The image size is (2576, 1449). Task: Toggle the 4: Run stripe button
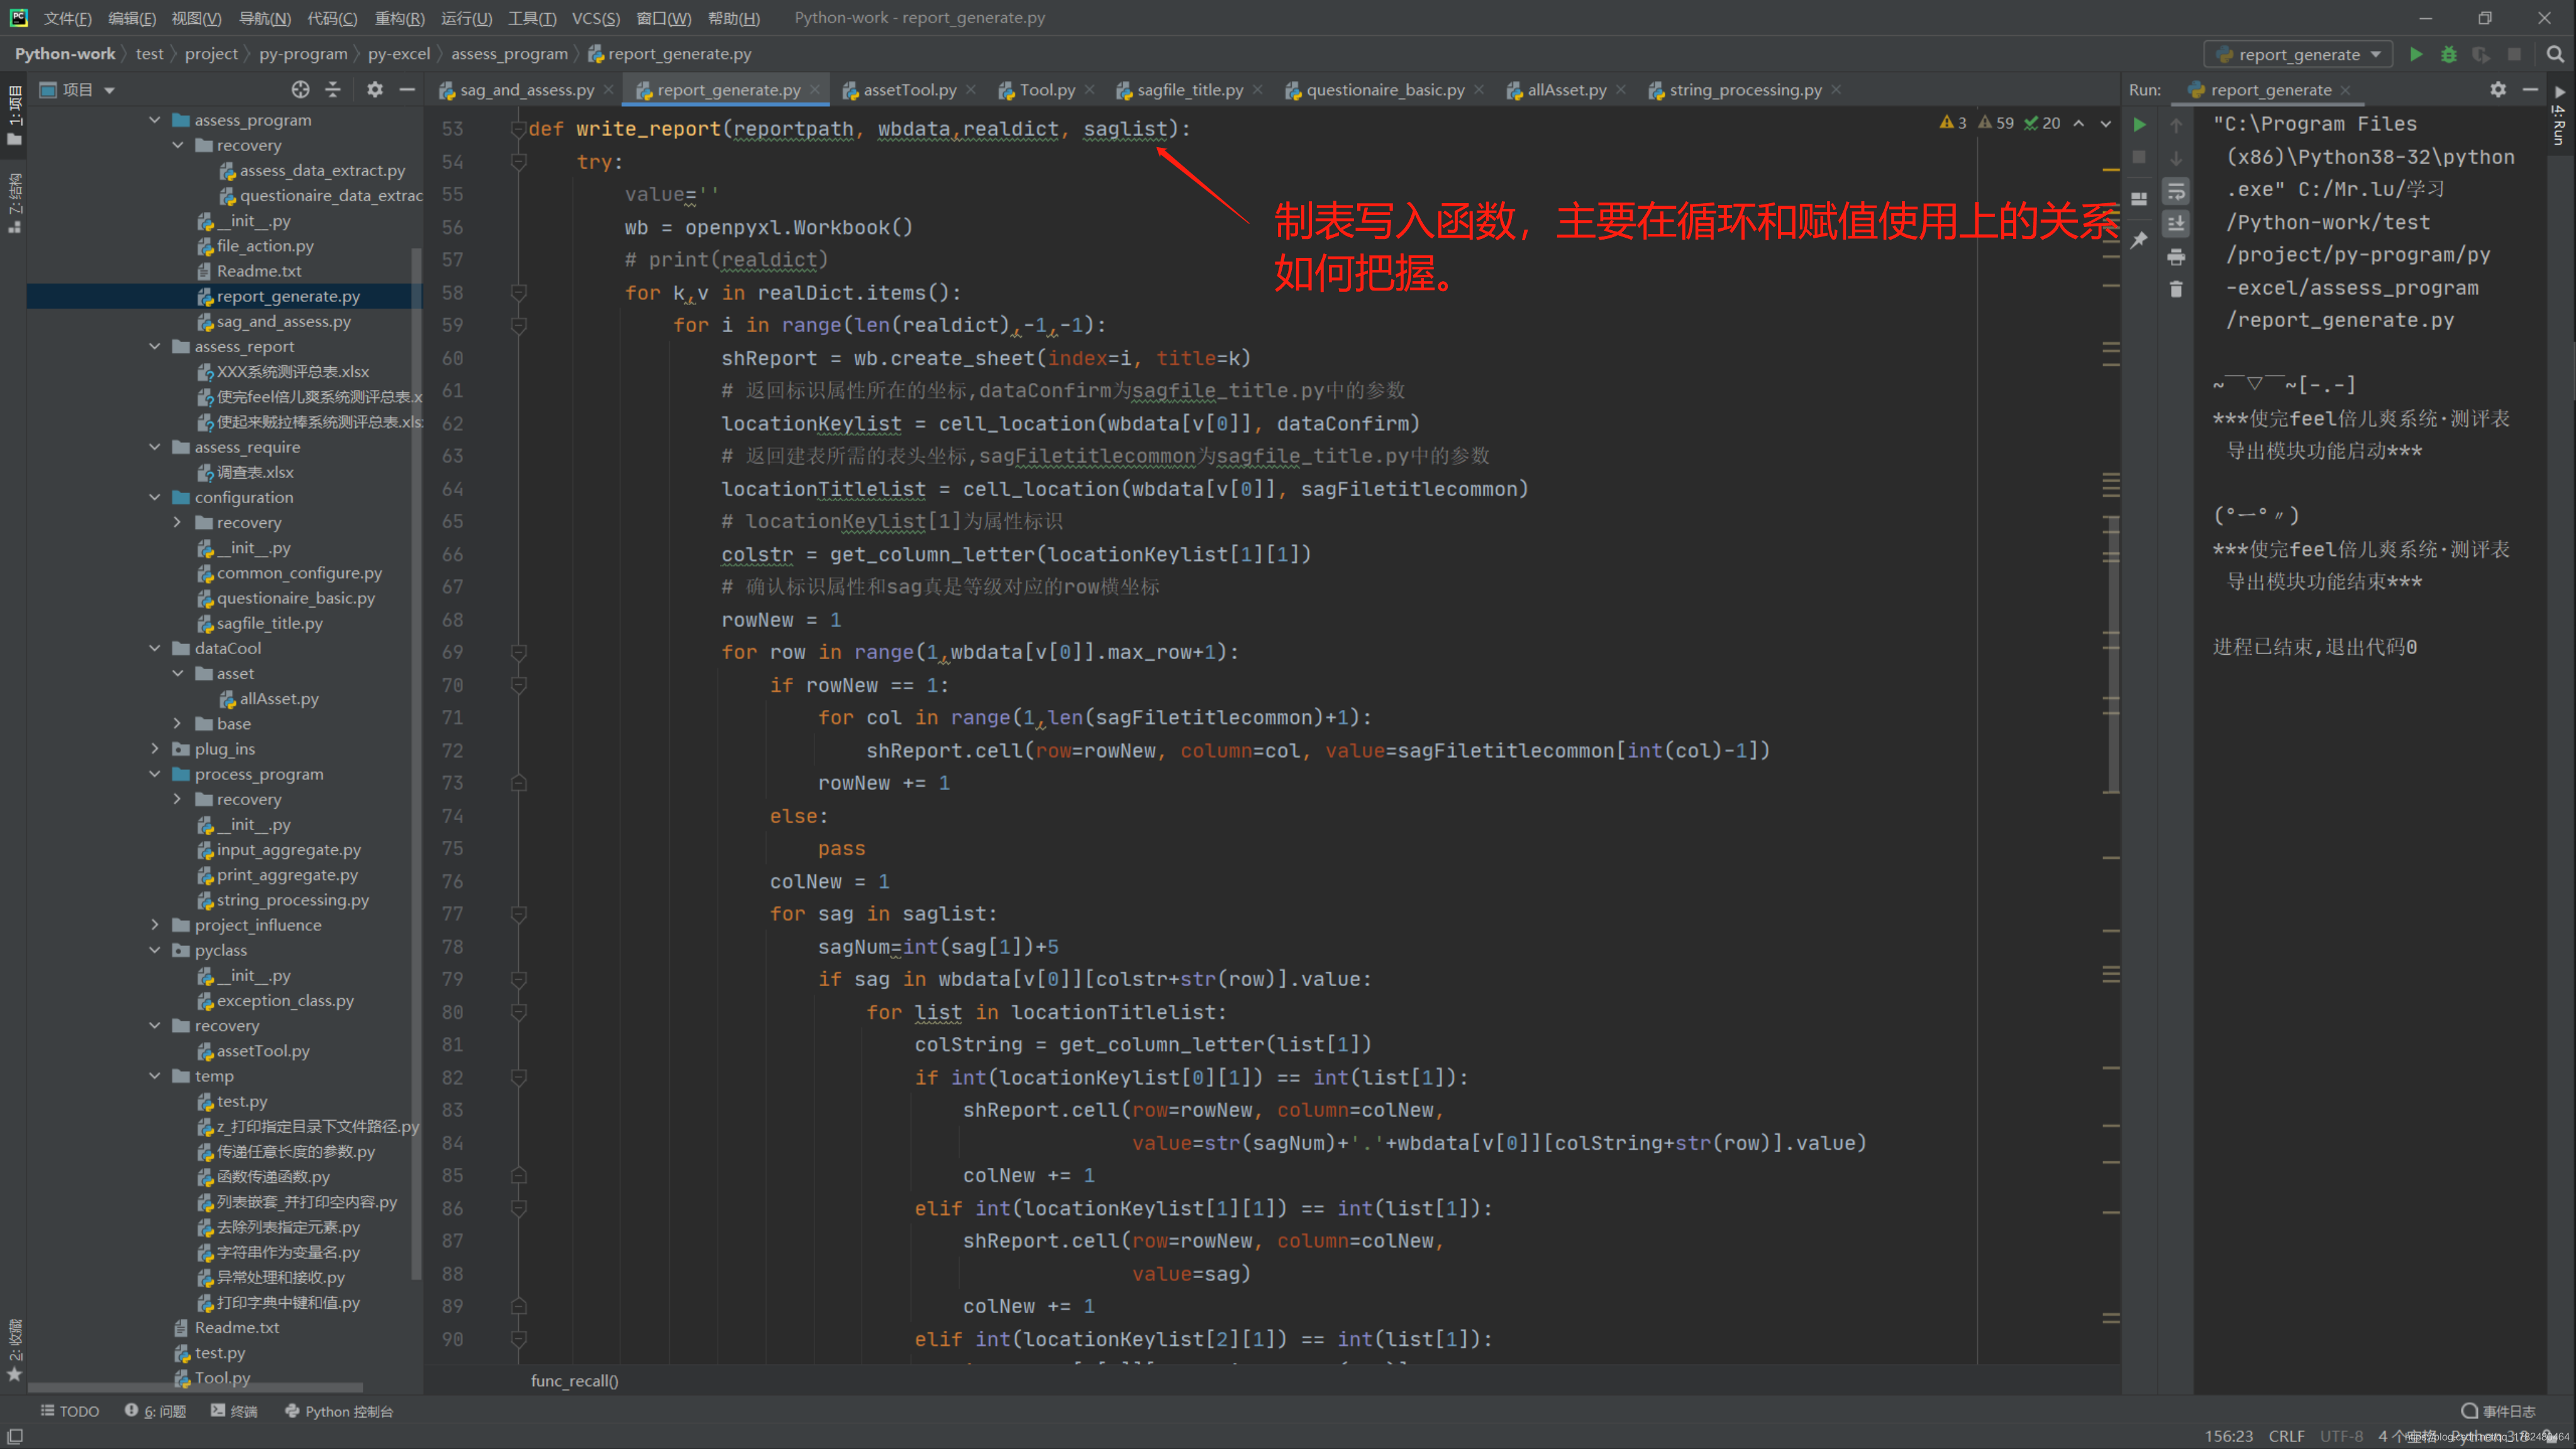click(2559, 116)
